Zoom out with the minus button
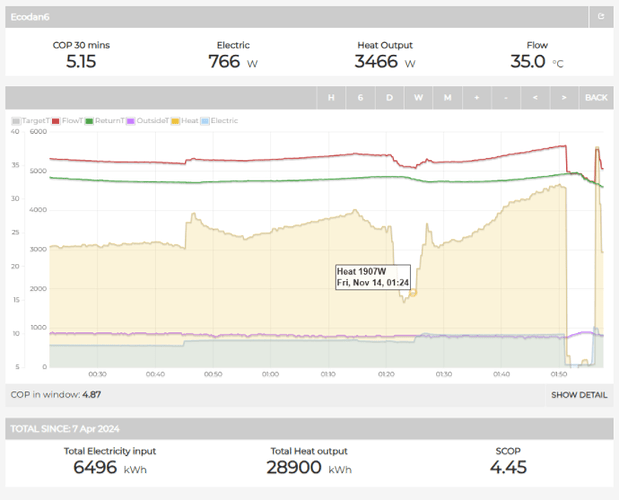Image resolution: width=619 pixels, height=500 pixels. (x=506, y=97)
